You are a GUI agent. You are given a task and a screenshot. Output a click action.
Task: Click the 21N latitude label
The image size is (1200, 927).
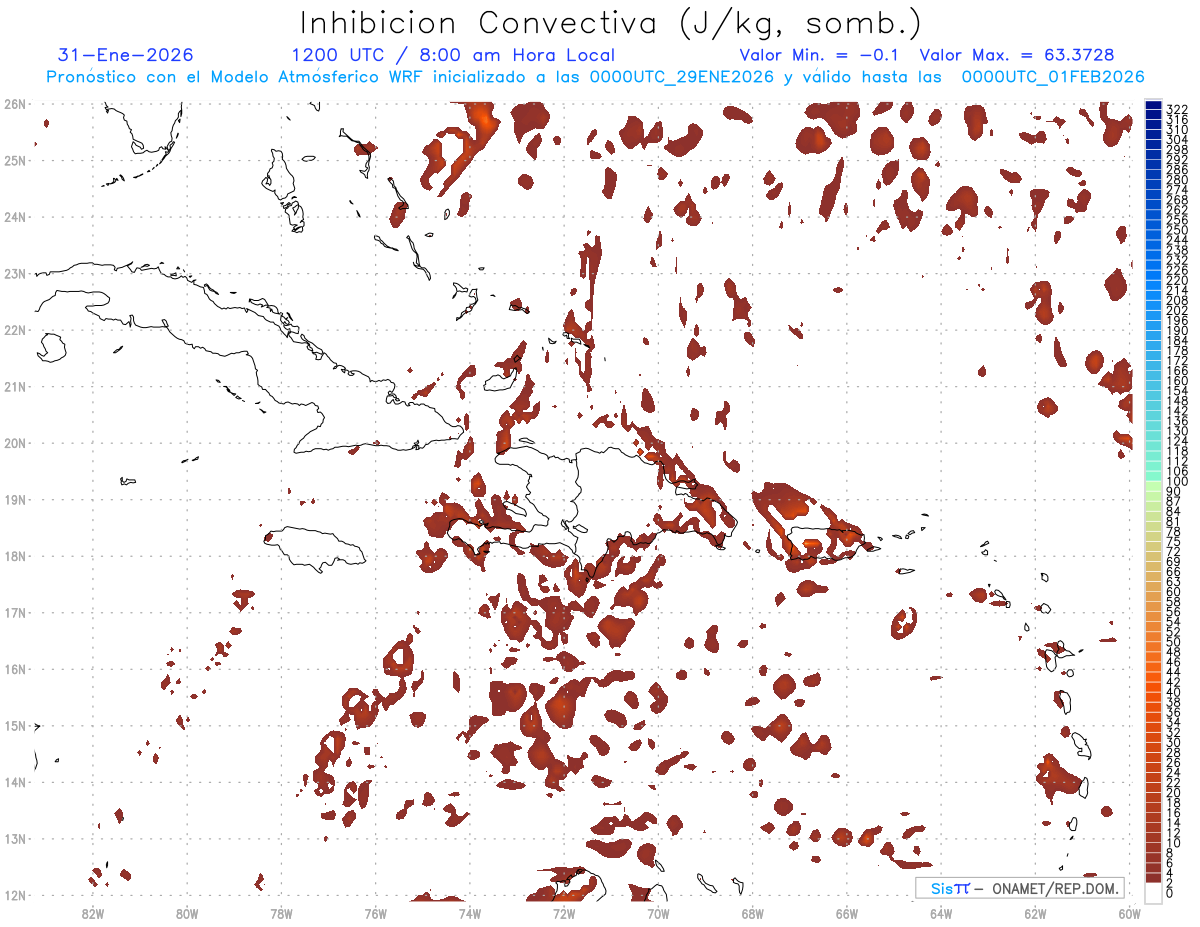coord(15,386)
